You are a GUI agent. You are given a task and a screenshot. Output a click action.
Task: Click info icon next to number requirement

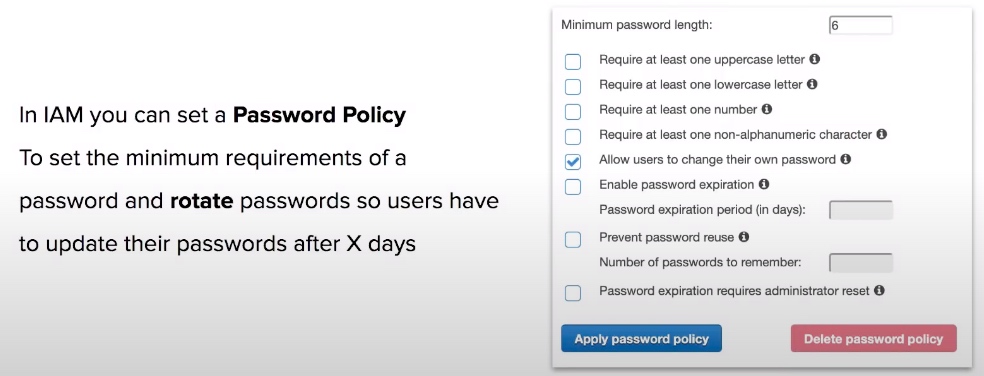[767, 109]
